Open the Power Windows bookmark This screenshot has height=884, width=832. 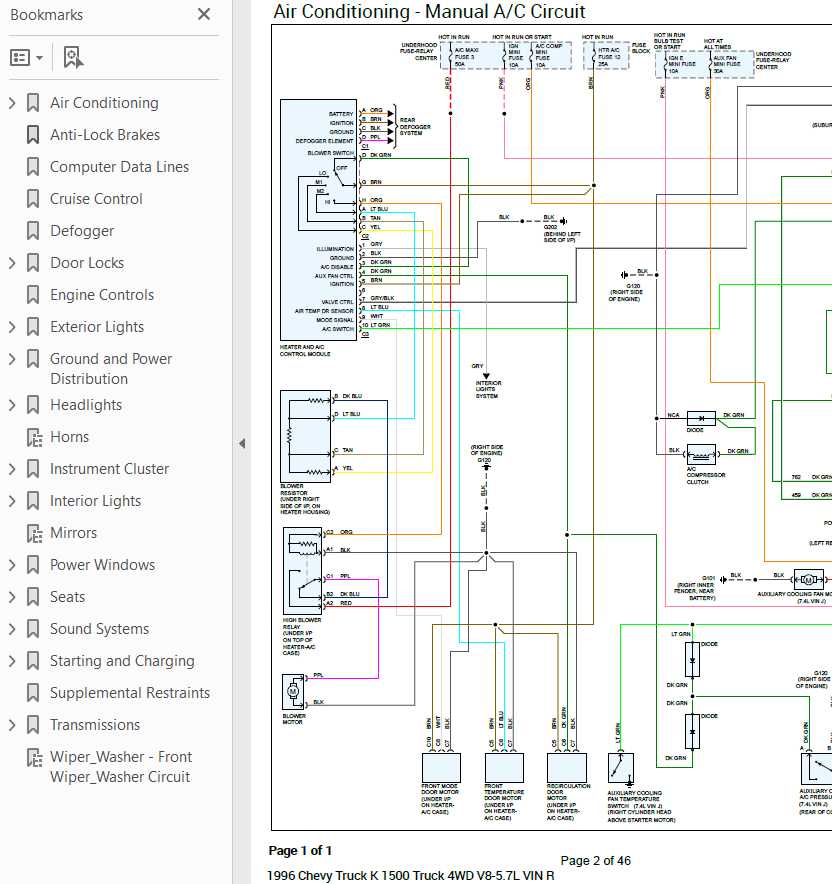tap(103, 565)
